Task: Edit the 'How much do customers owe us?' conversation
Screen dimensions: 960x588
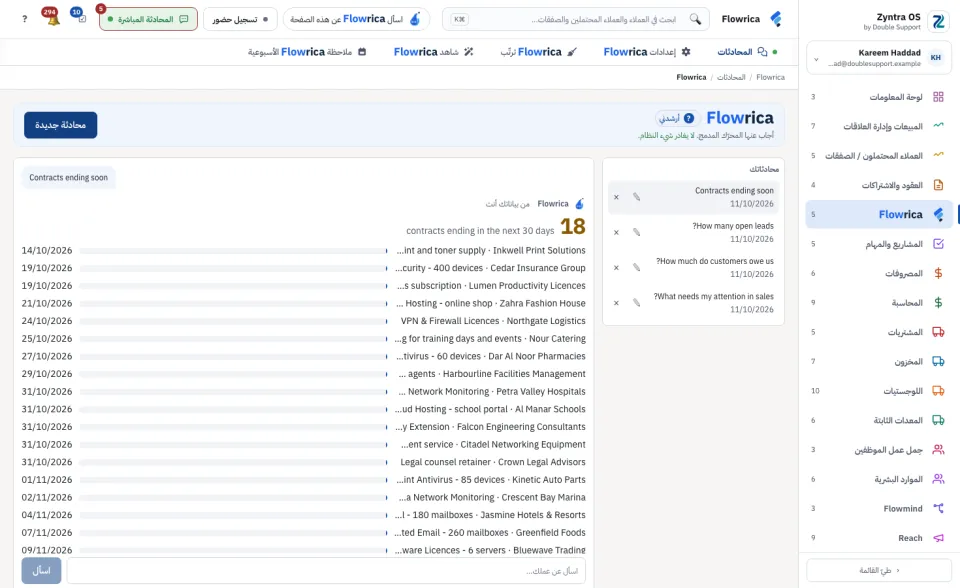Action: point(637,268)
